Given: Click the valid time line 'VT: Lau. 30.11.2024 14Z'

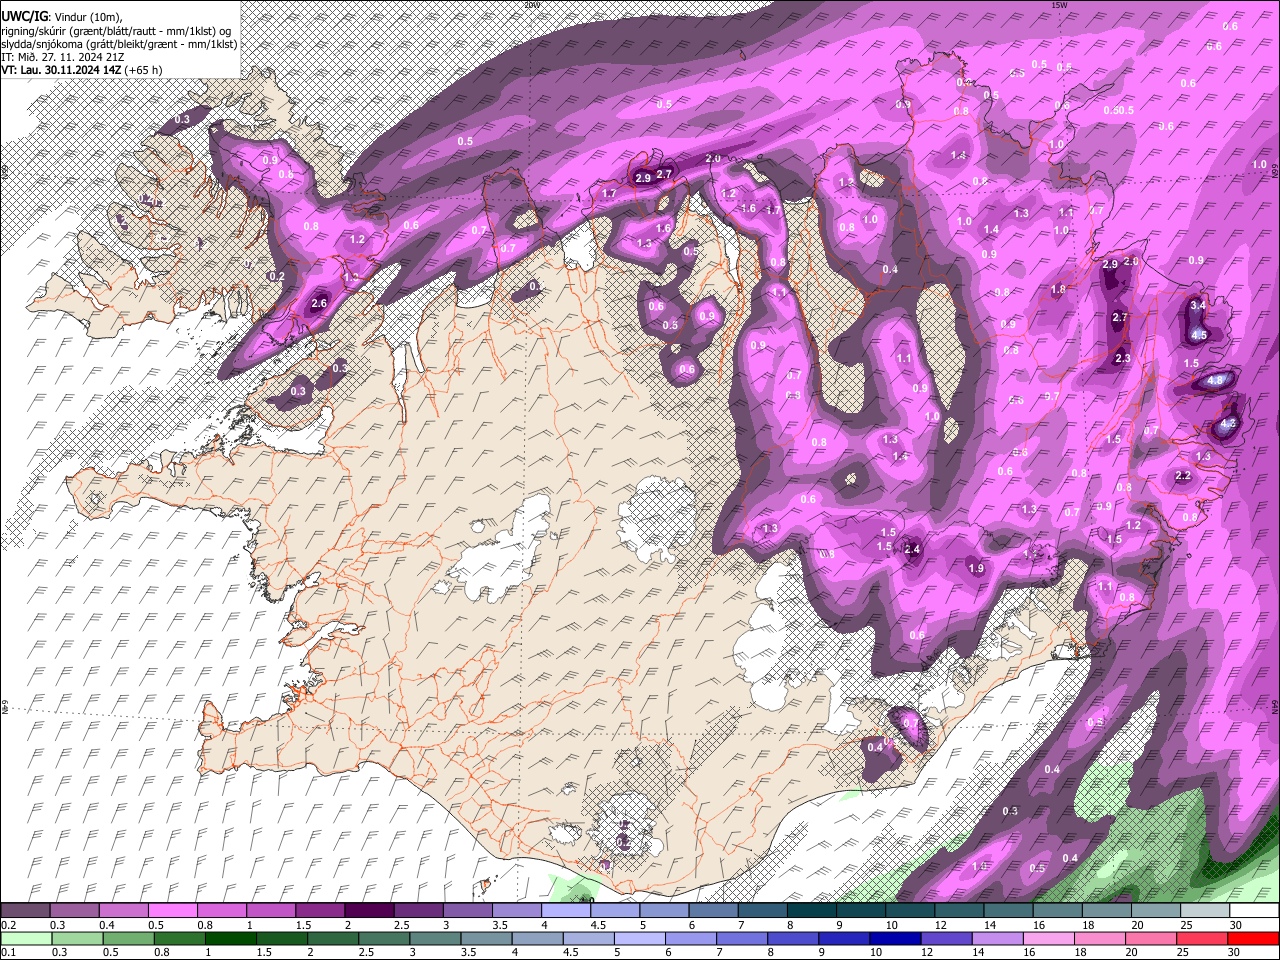Looking at the screenshot, I should coord(59,70).
